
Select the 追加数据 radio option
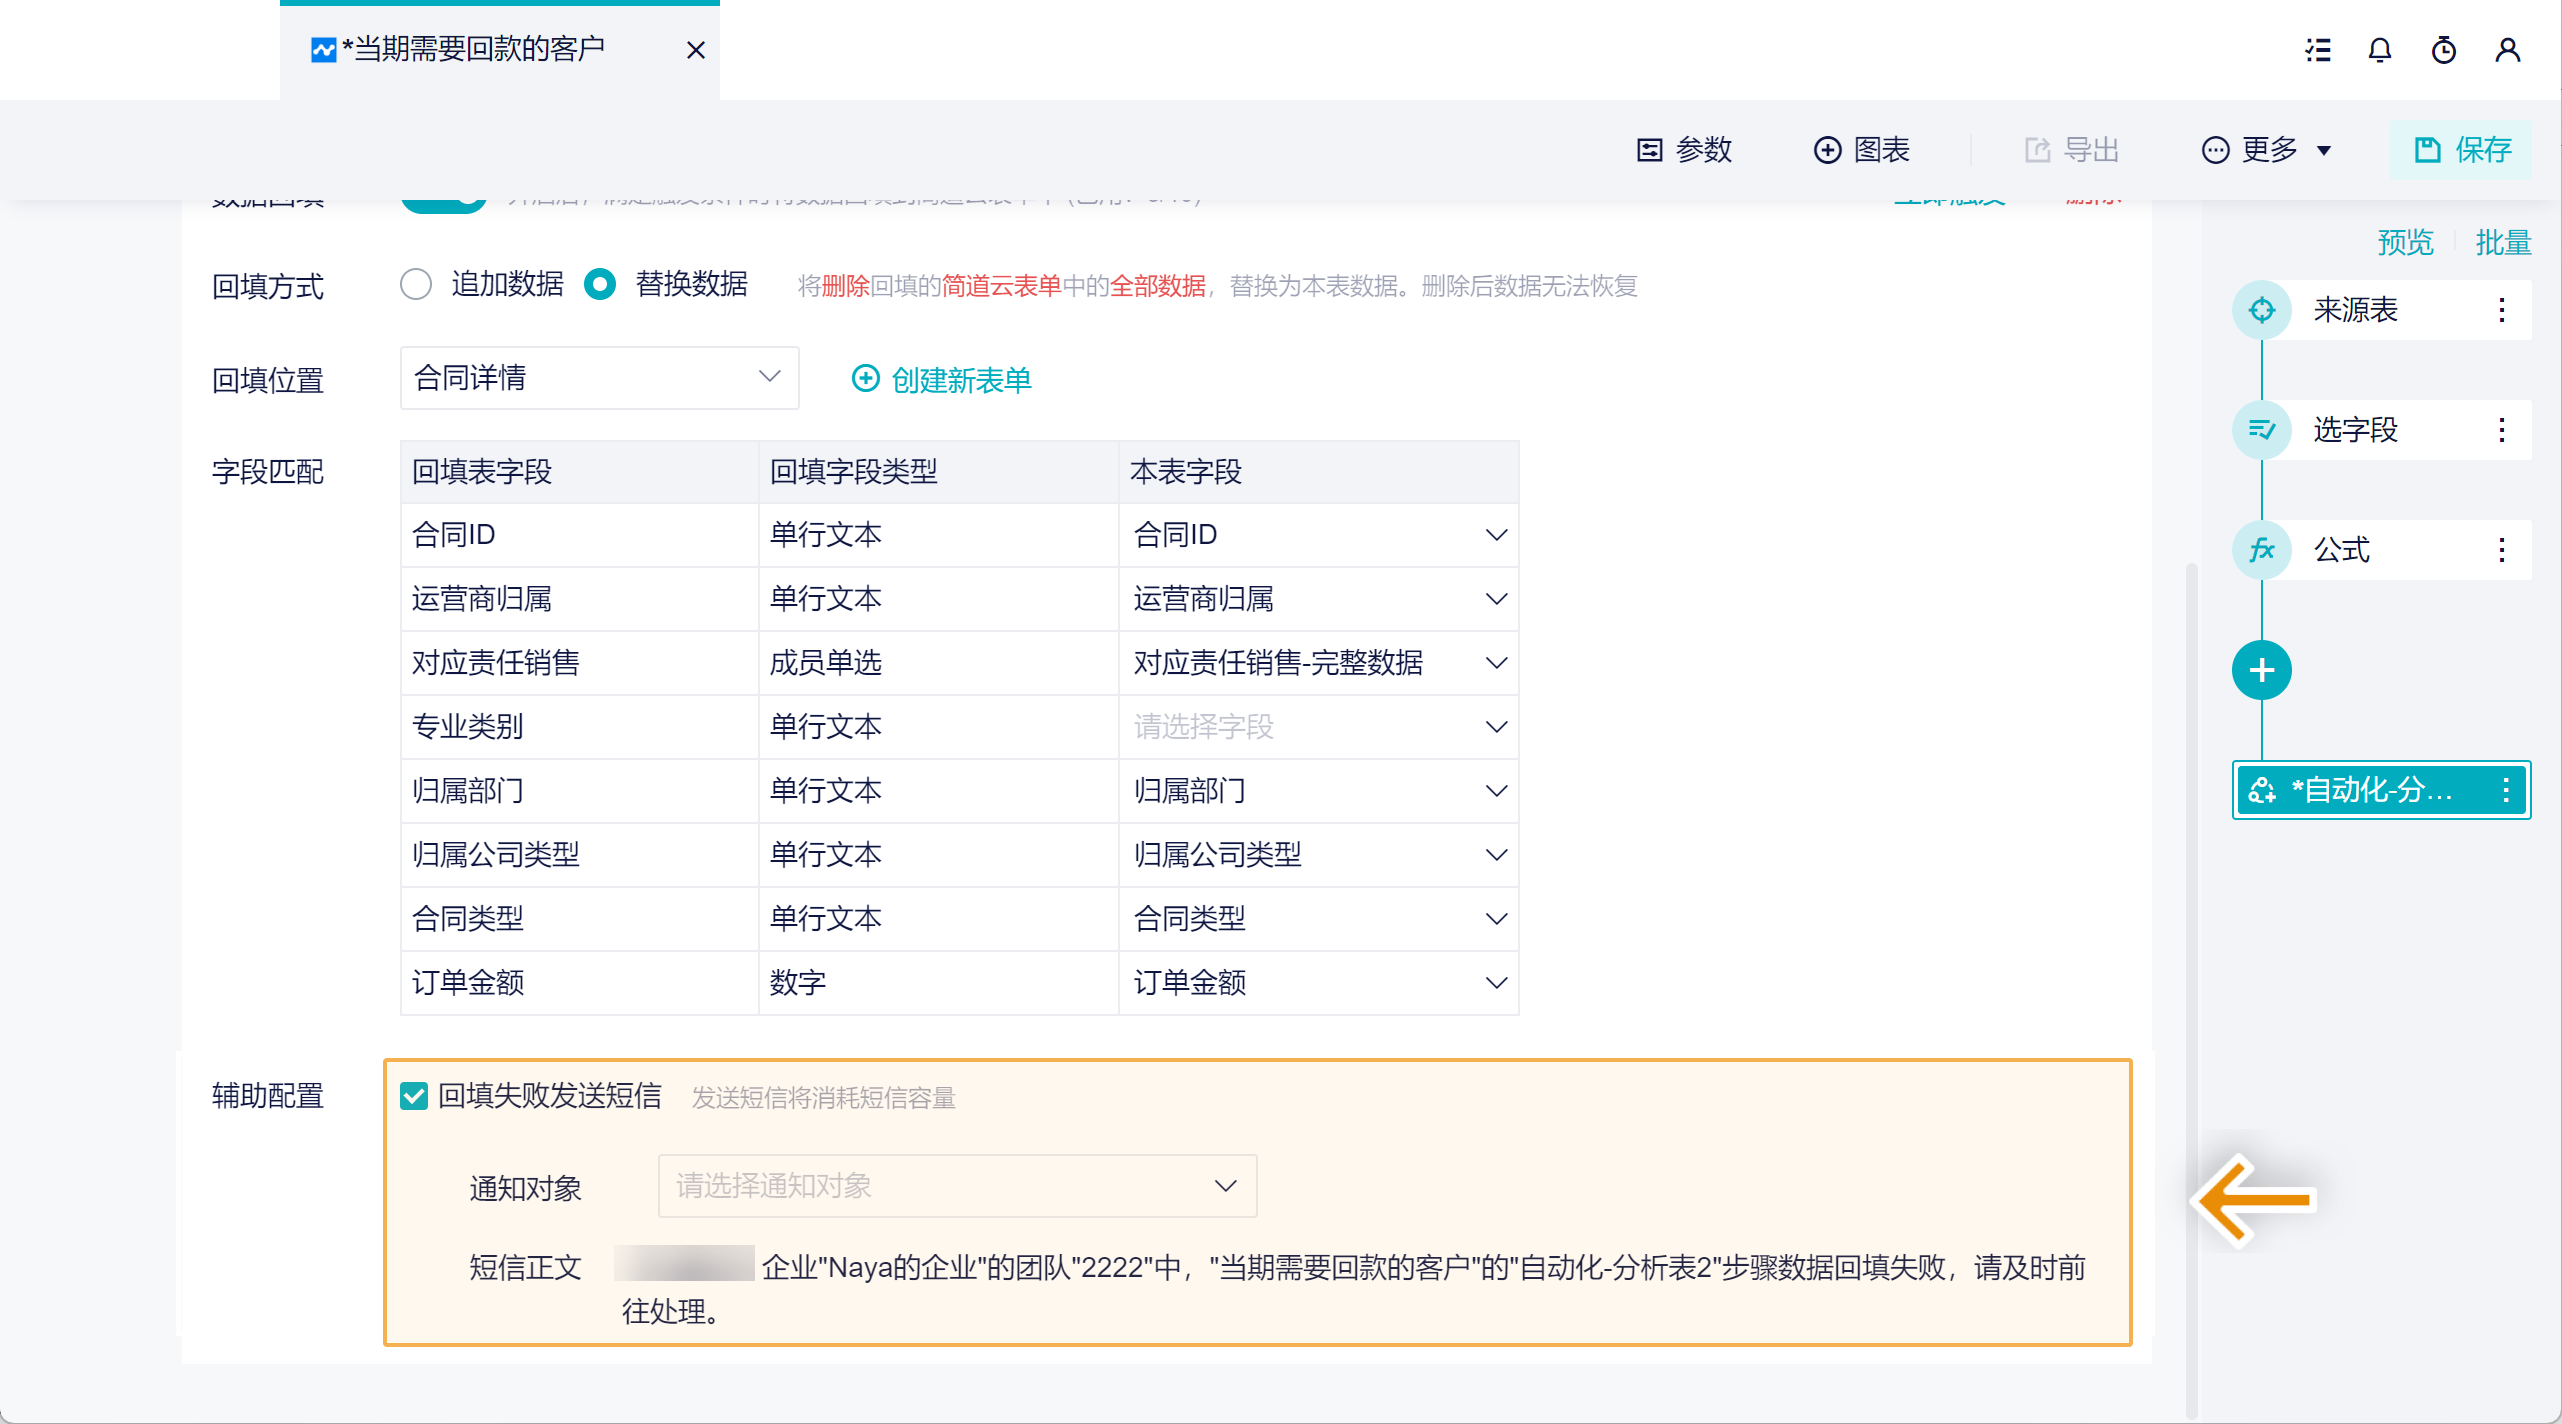click(416, 284)
